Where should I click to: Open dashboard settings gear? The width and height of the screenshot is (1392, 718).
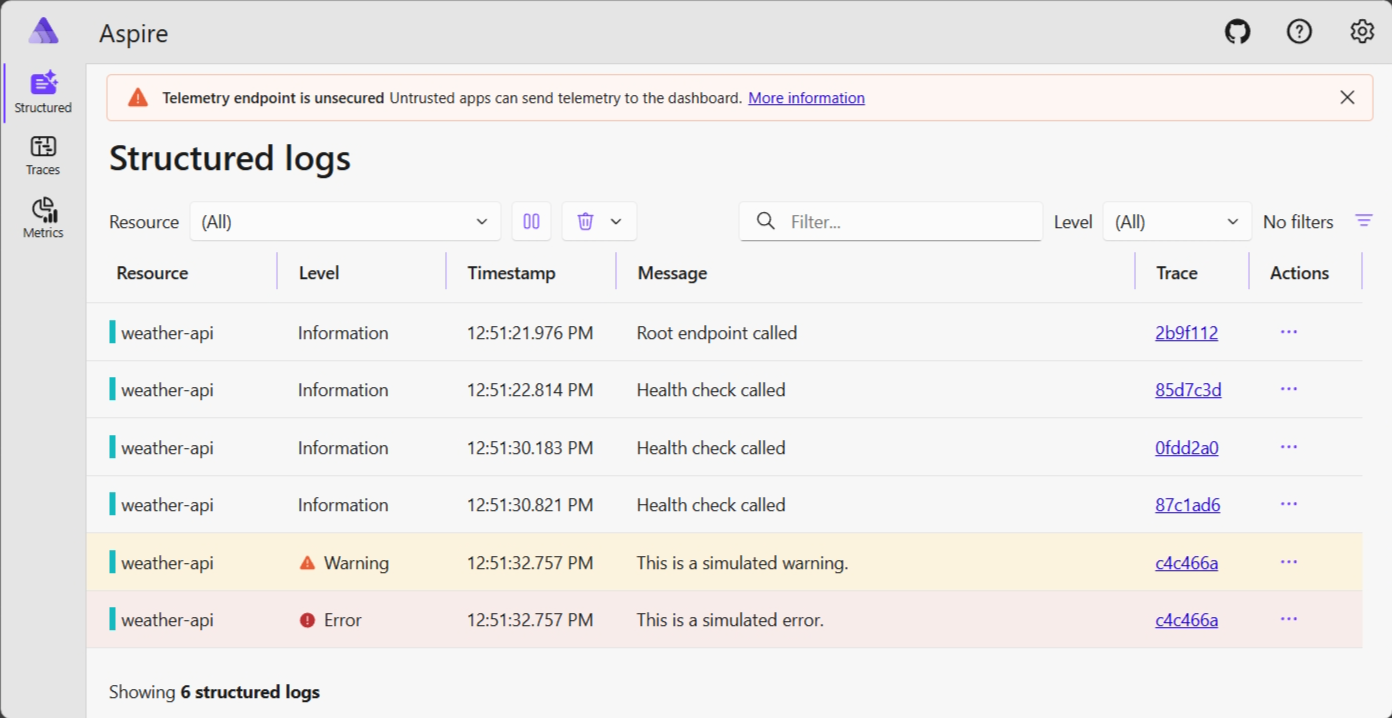(x=1362, y=31)
